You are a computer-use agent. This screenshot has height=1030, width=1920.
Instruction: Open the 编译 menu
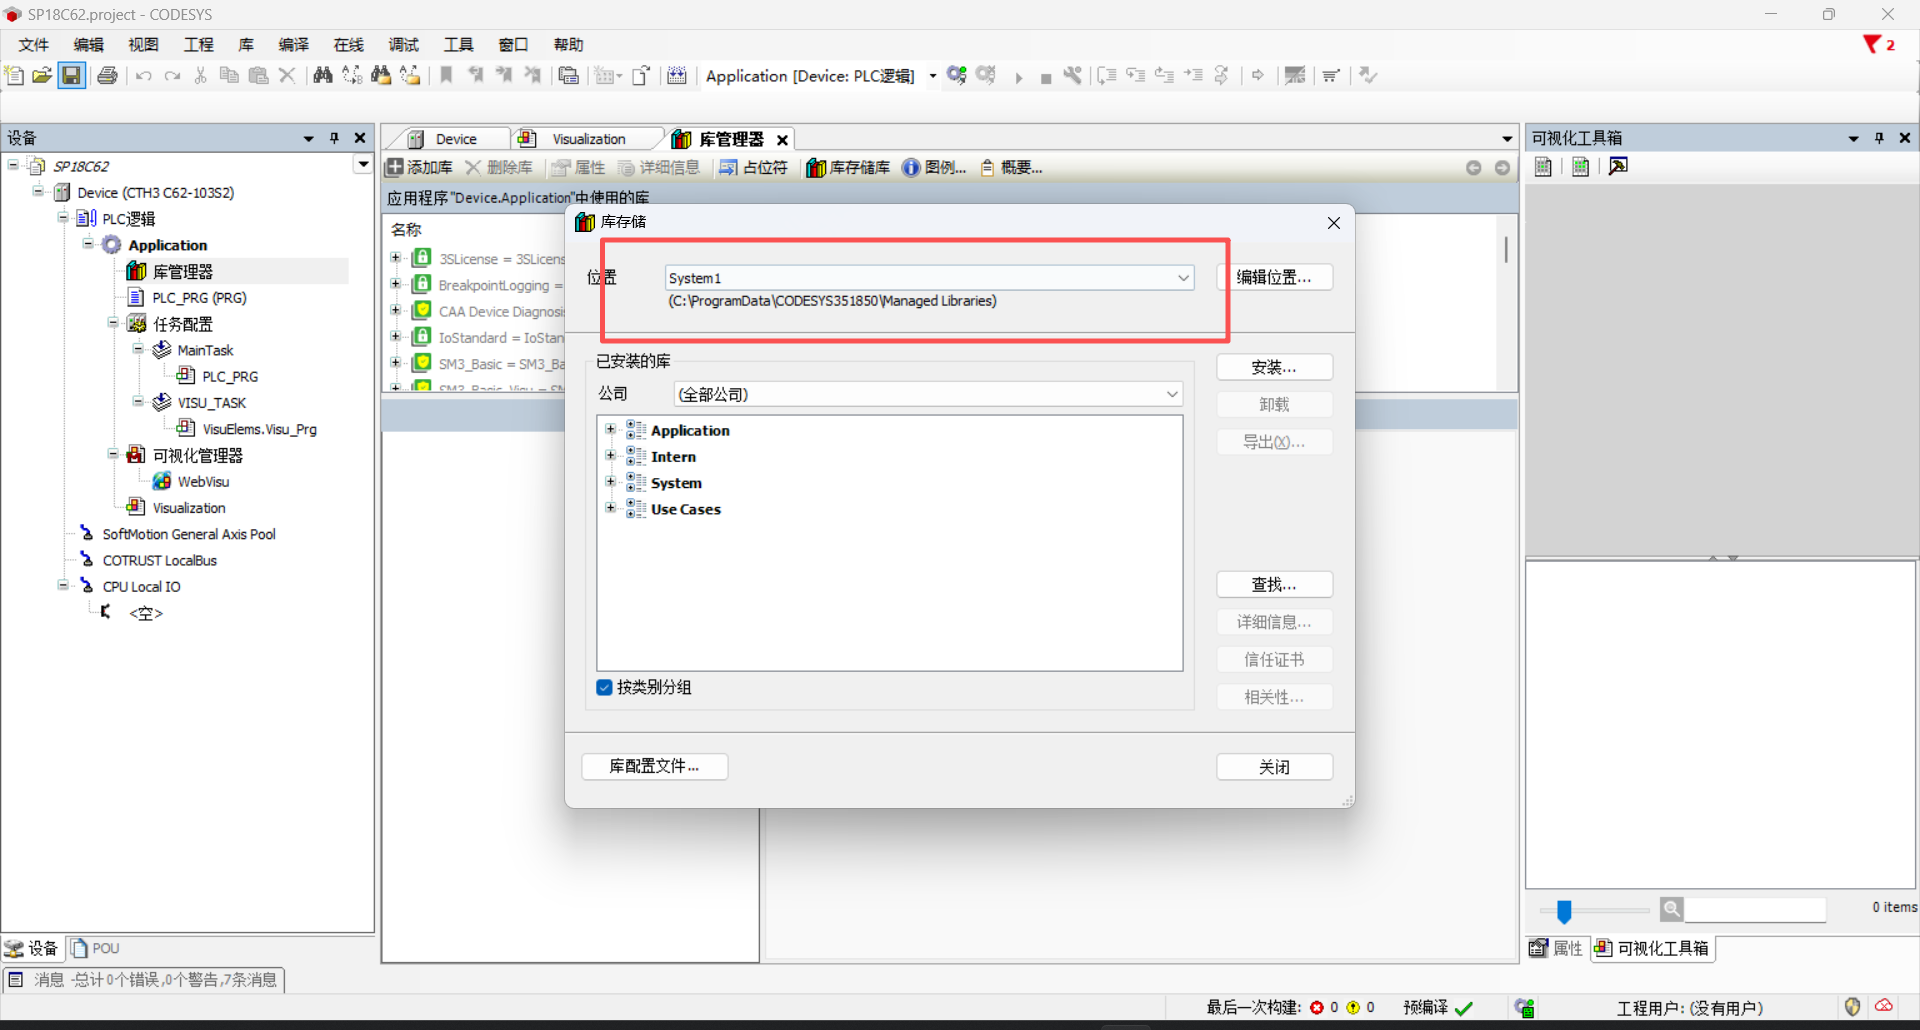pyautogui.click(x=294, y=45)
